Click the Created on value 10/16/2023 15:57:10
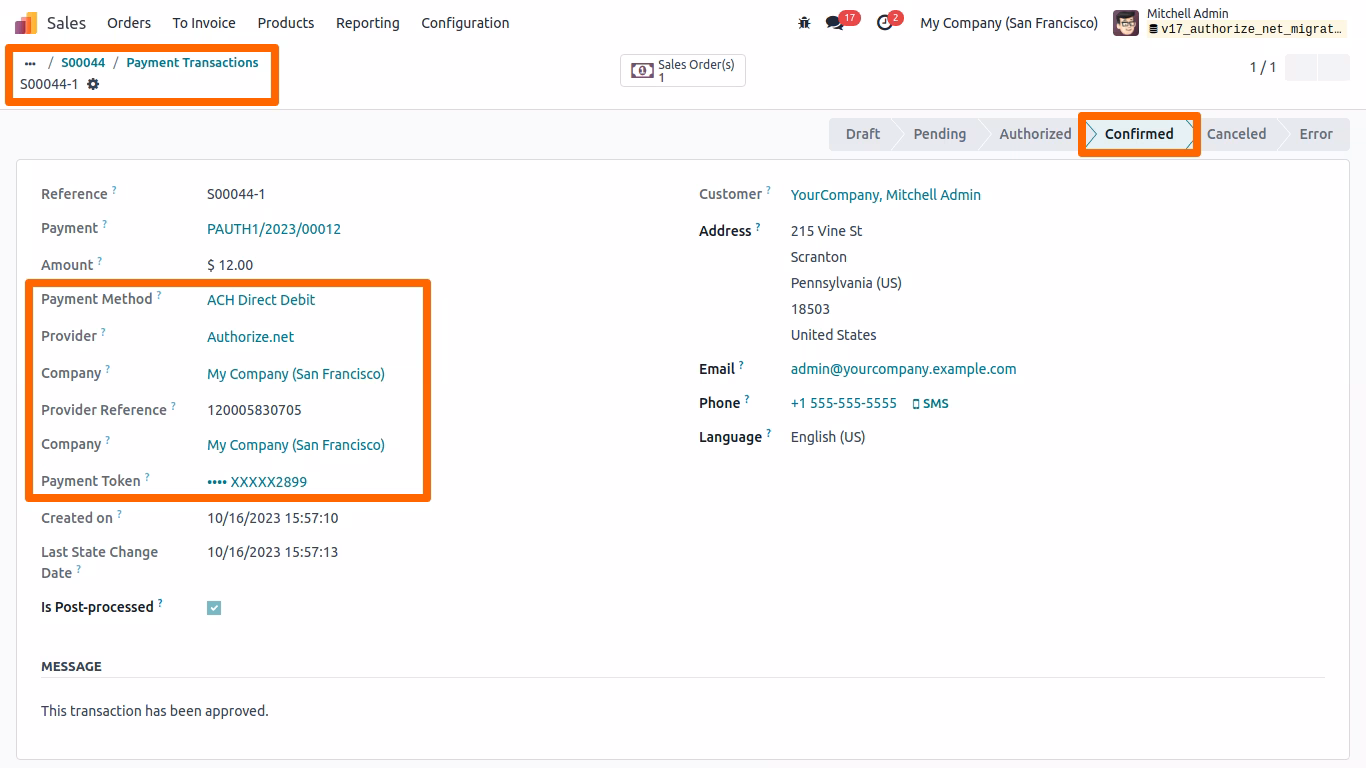Image resolution: width=1366 pixels, height=768 pixels. pyautogui.click(x=272, y=518)
